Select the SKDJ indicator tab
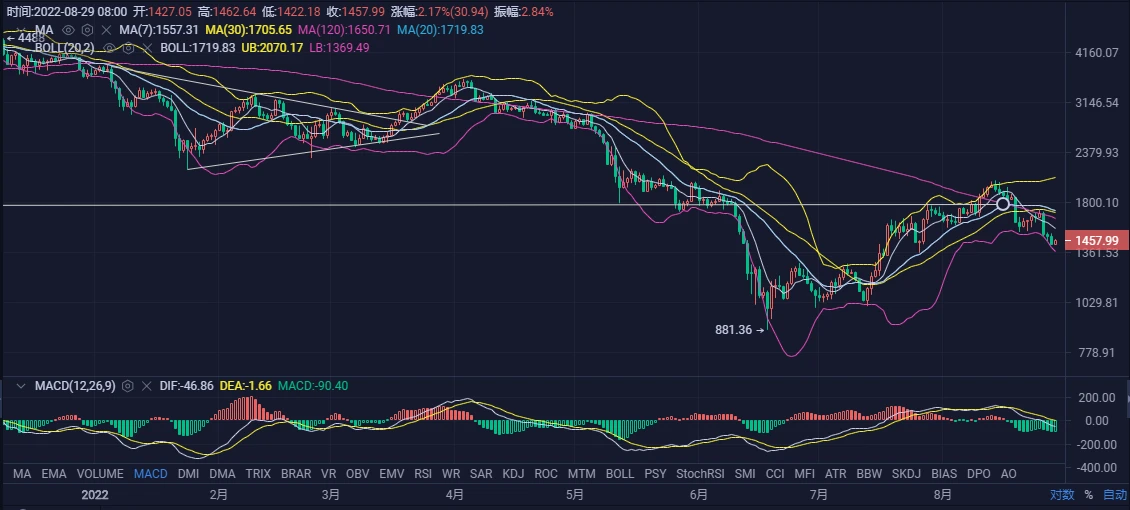Screen dimensions: 1130x510 907,474
